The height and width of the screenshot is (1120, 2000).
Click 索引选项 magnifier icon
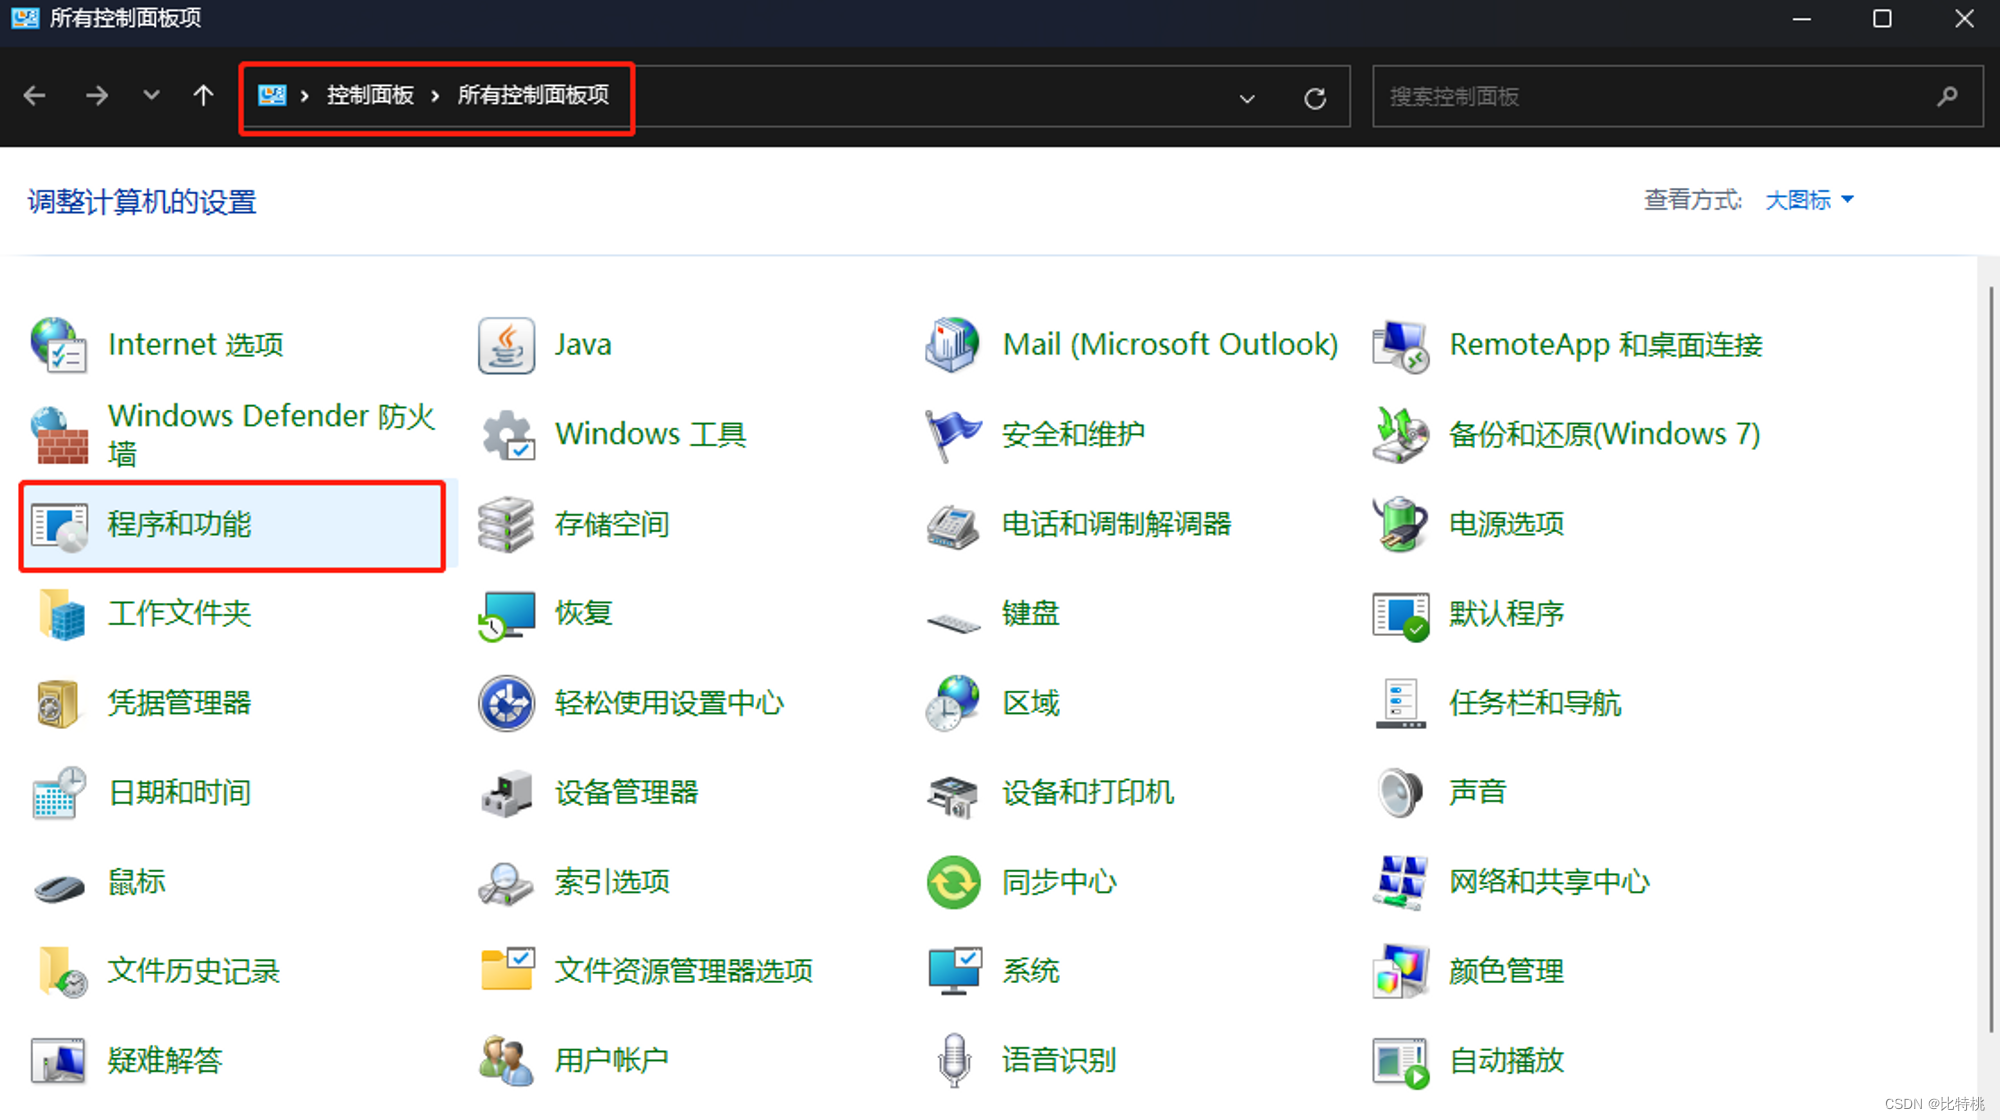pyautogui.click(x=506, y=883)
